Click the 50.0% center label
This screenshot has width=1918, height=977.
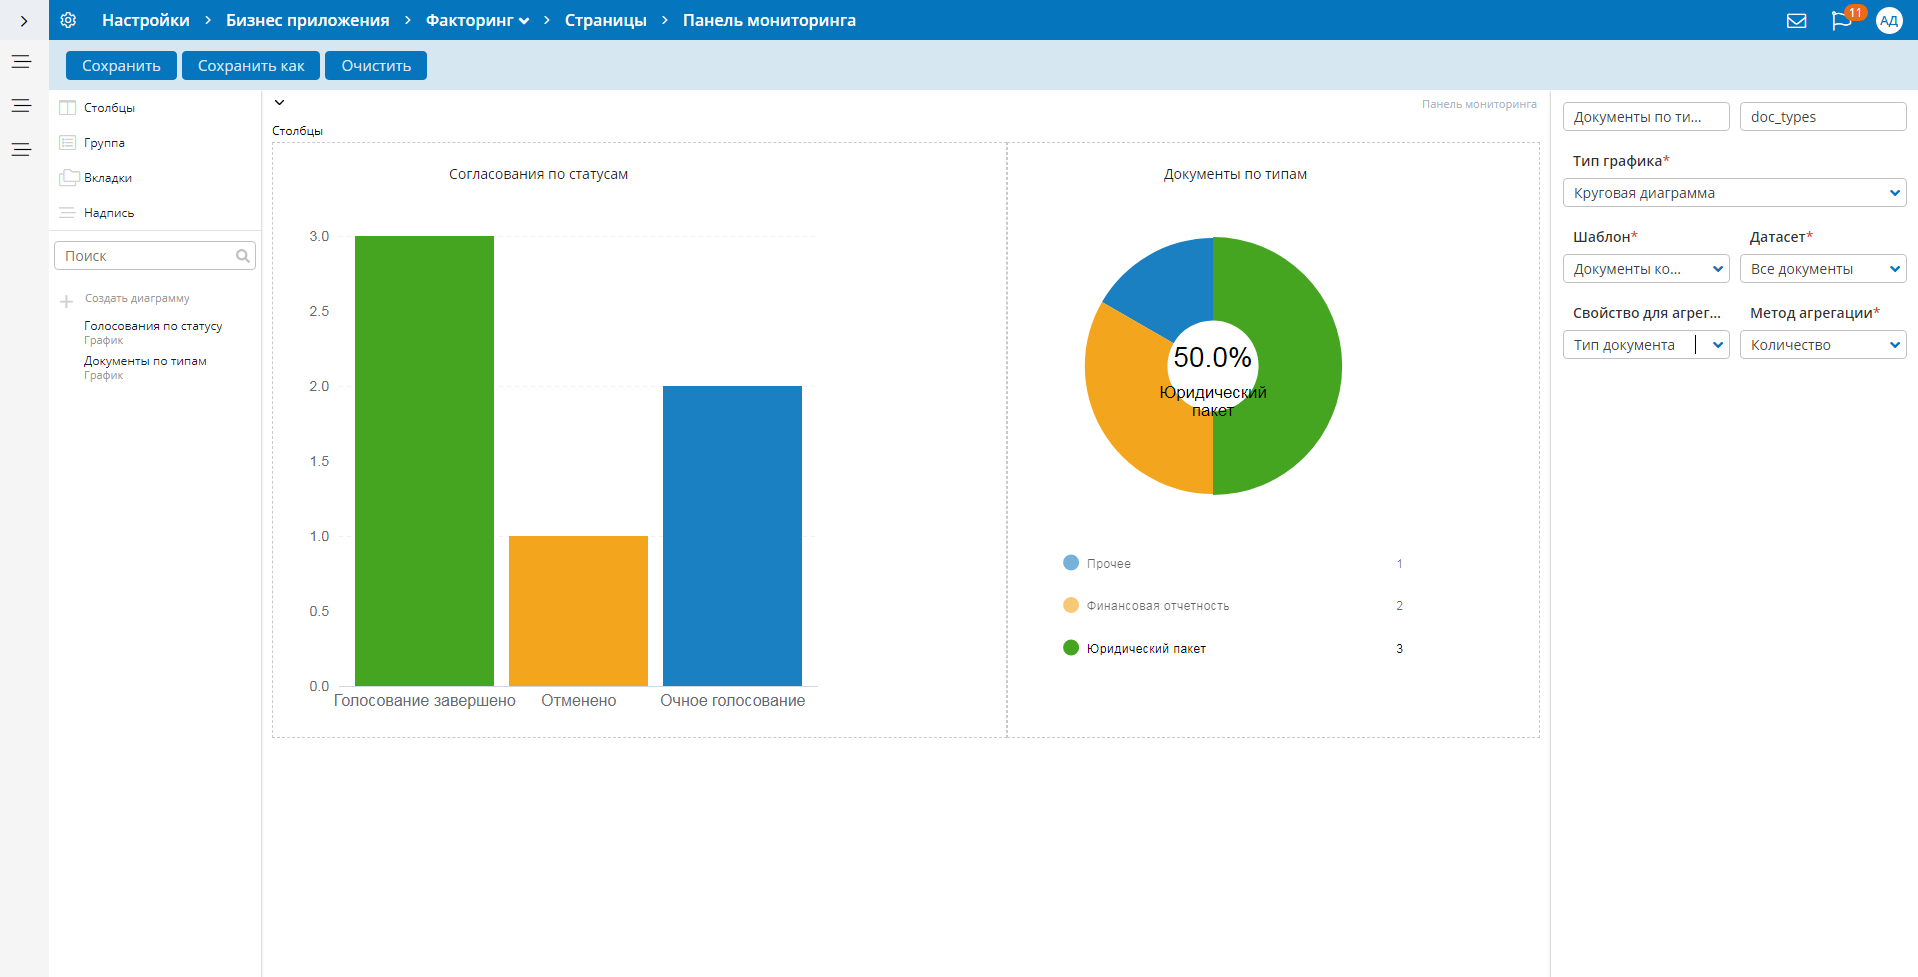point(1212,357)
